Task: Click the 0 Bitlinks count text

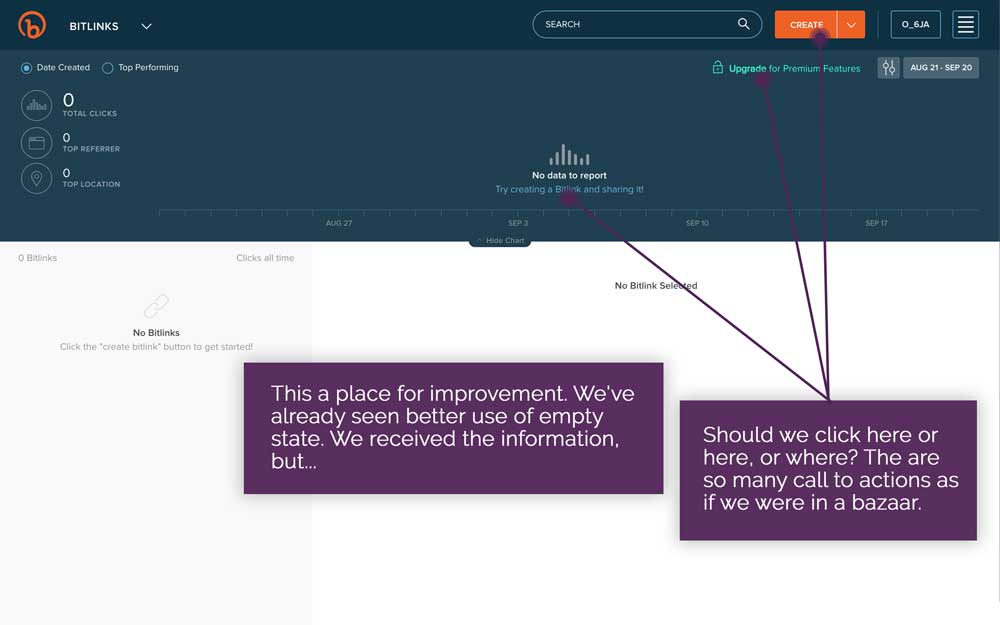Action: (x=38, y=258)
